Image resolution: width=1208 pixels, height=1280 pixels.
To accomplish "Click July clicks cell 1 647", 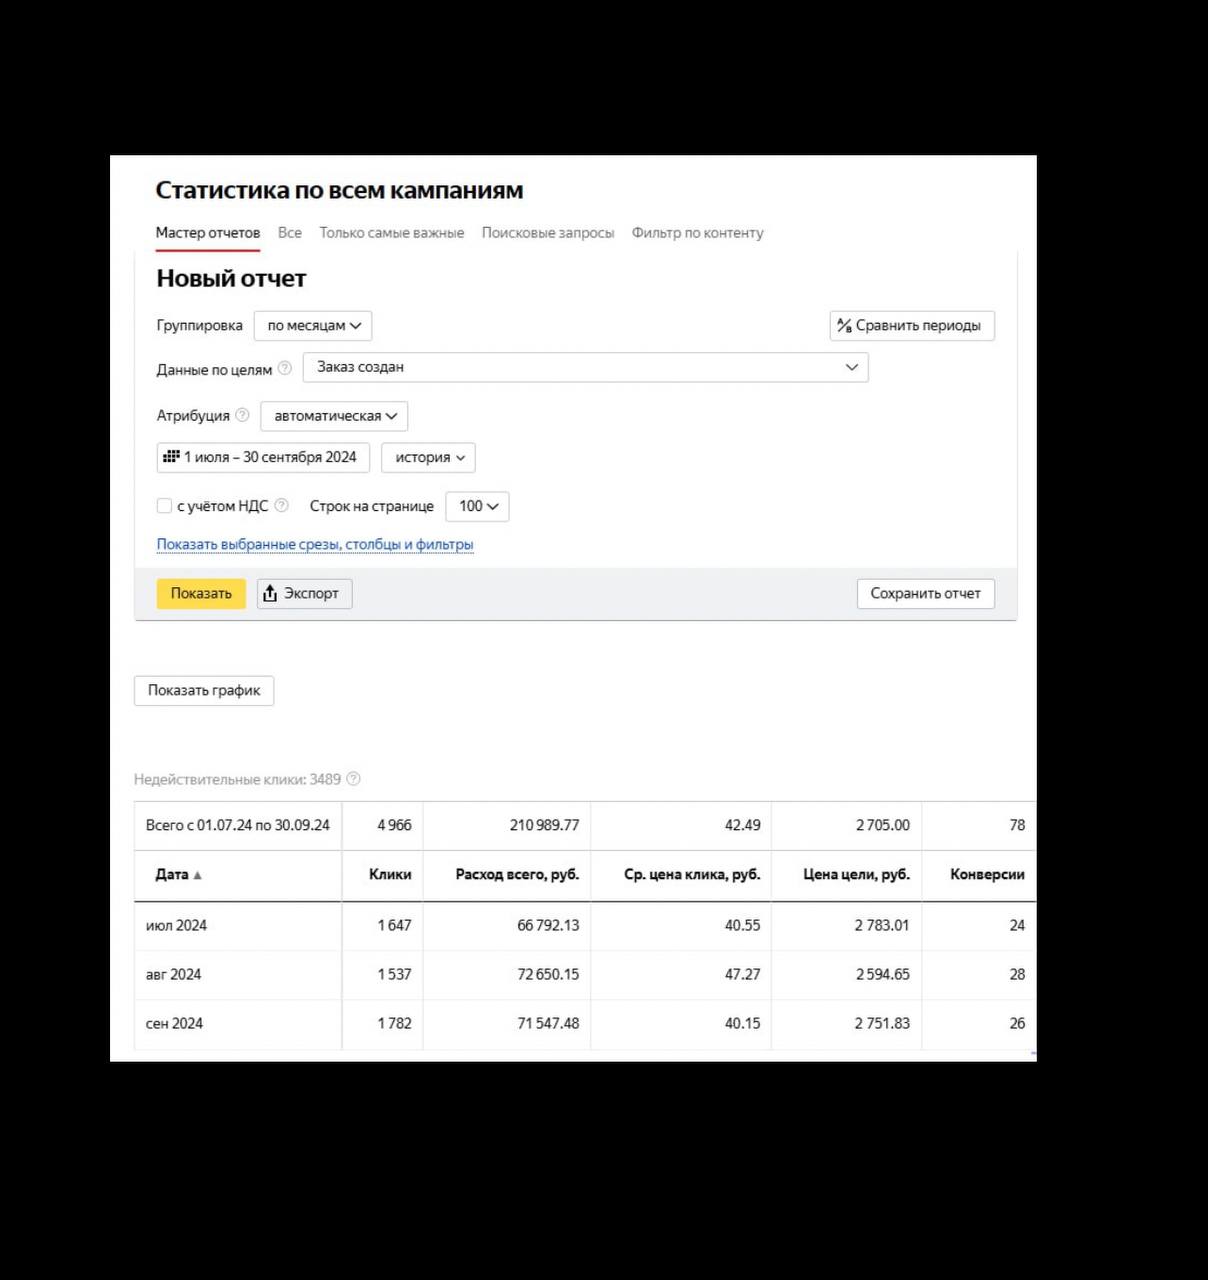I will pyautogui.click(x=394, y=926).
